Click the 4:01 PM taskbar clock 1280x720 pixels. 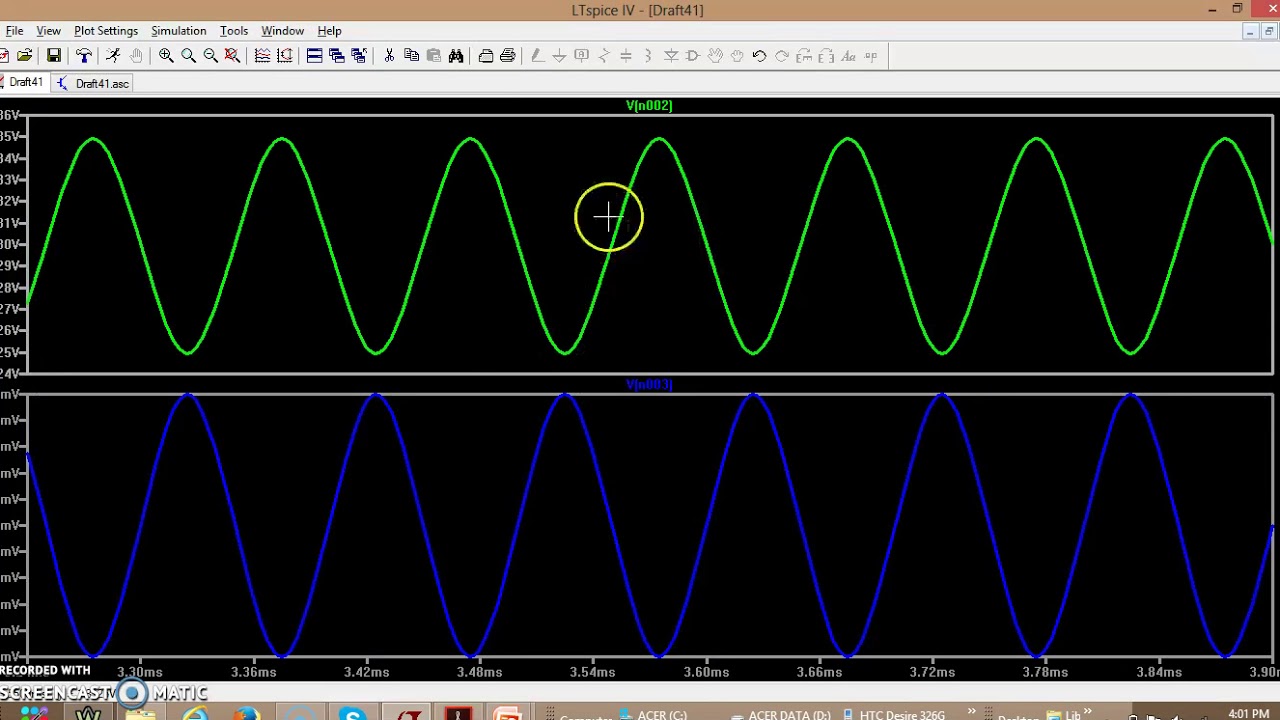point(1249,714)
